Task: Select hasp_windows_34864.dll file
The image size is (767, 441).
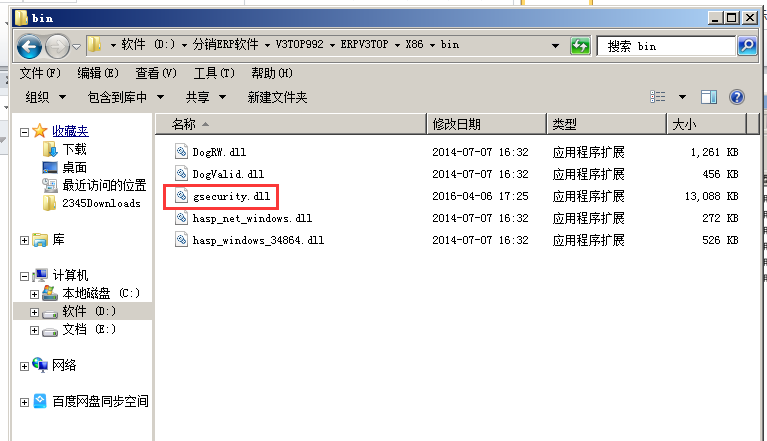Action: 257,240
